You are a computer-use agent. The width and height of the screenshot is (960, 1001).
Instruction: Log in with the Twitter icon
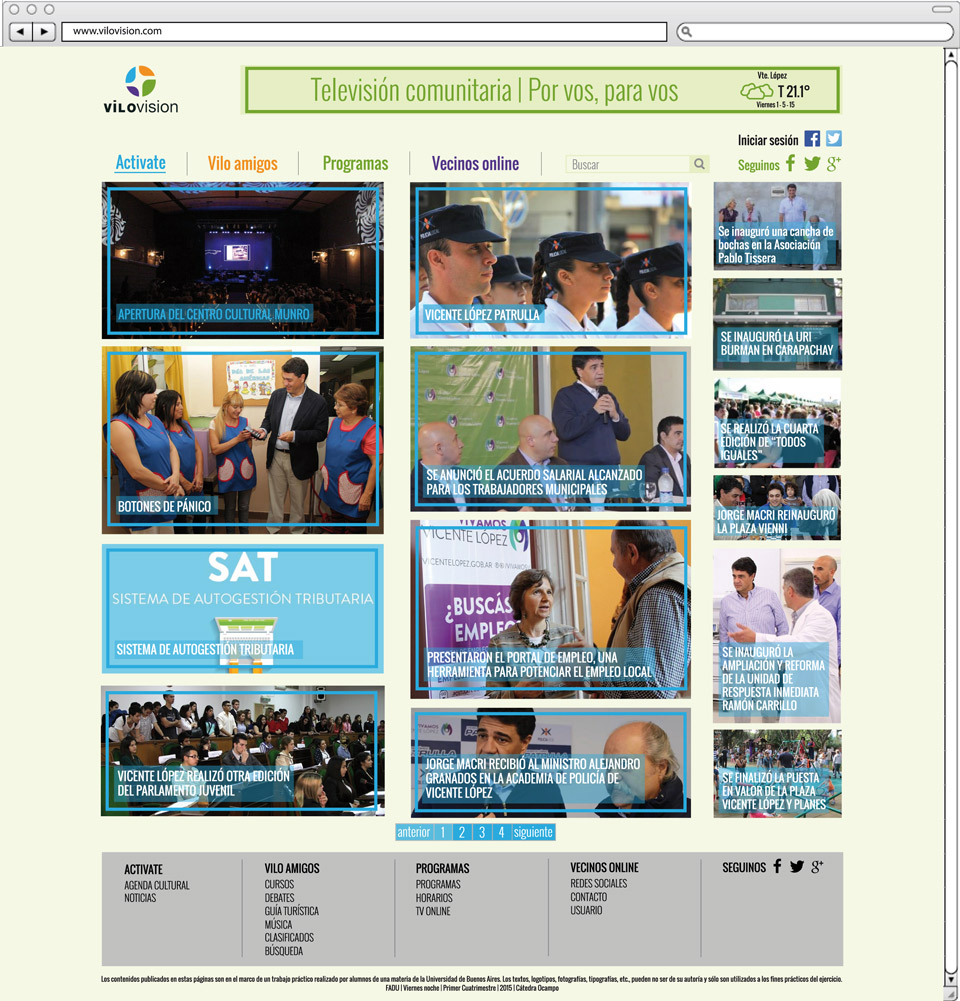[833, 140]
